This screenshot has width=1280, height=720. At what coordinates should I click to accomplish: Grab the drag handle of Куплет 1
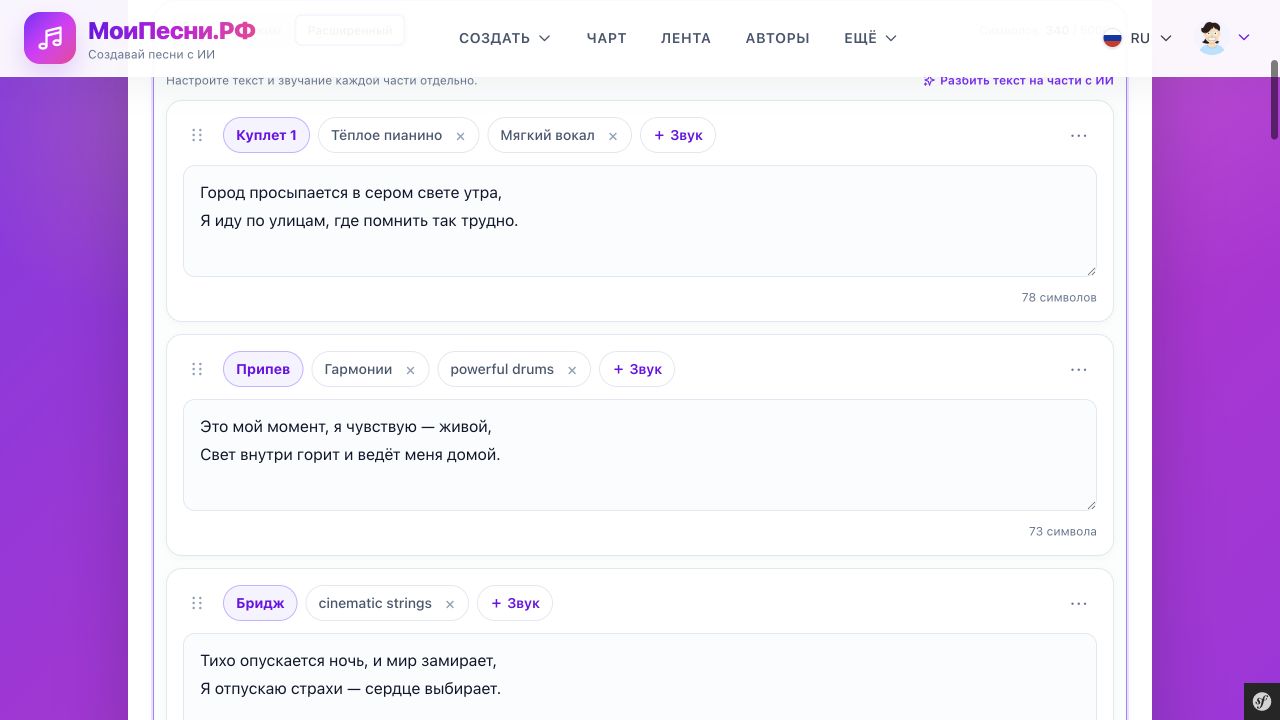[x=197, y=135]
